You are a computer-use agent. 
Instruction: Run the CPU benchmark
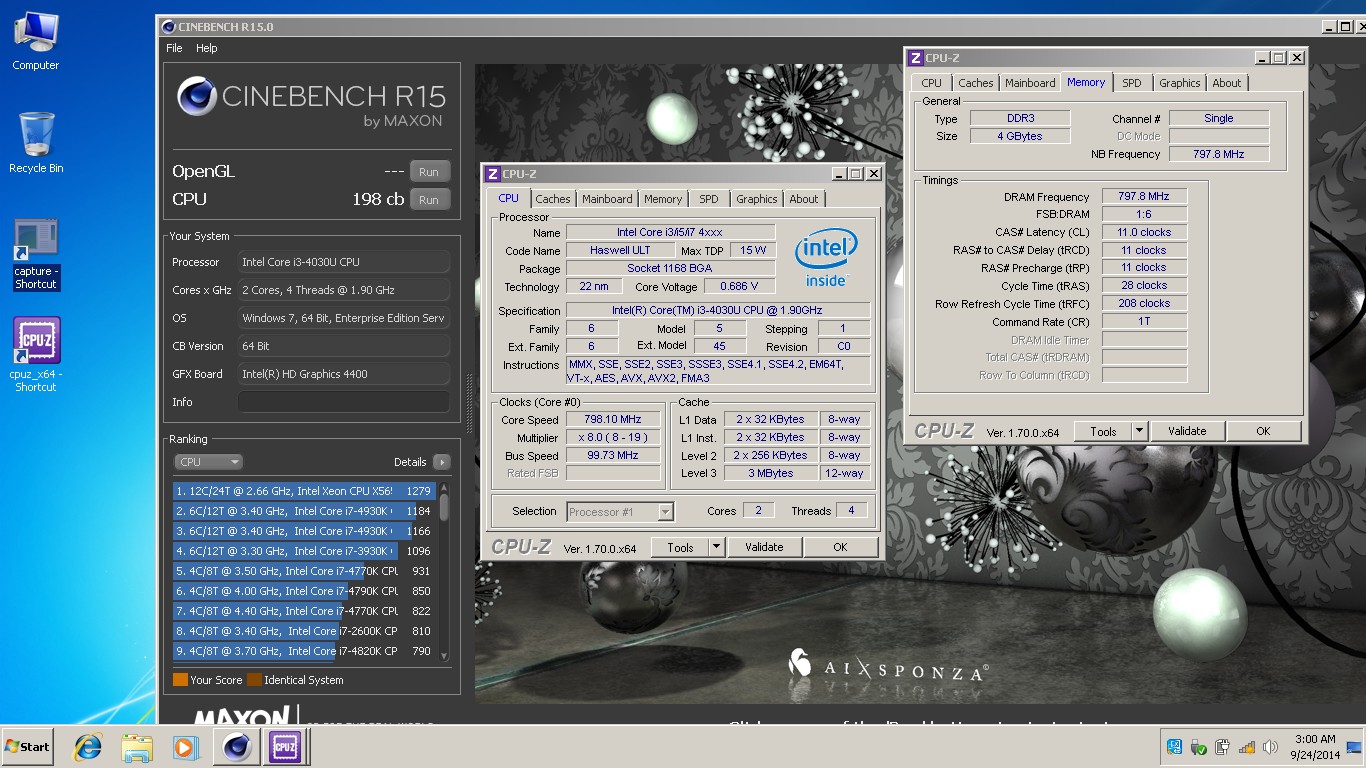[429, 200]
